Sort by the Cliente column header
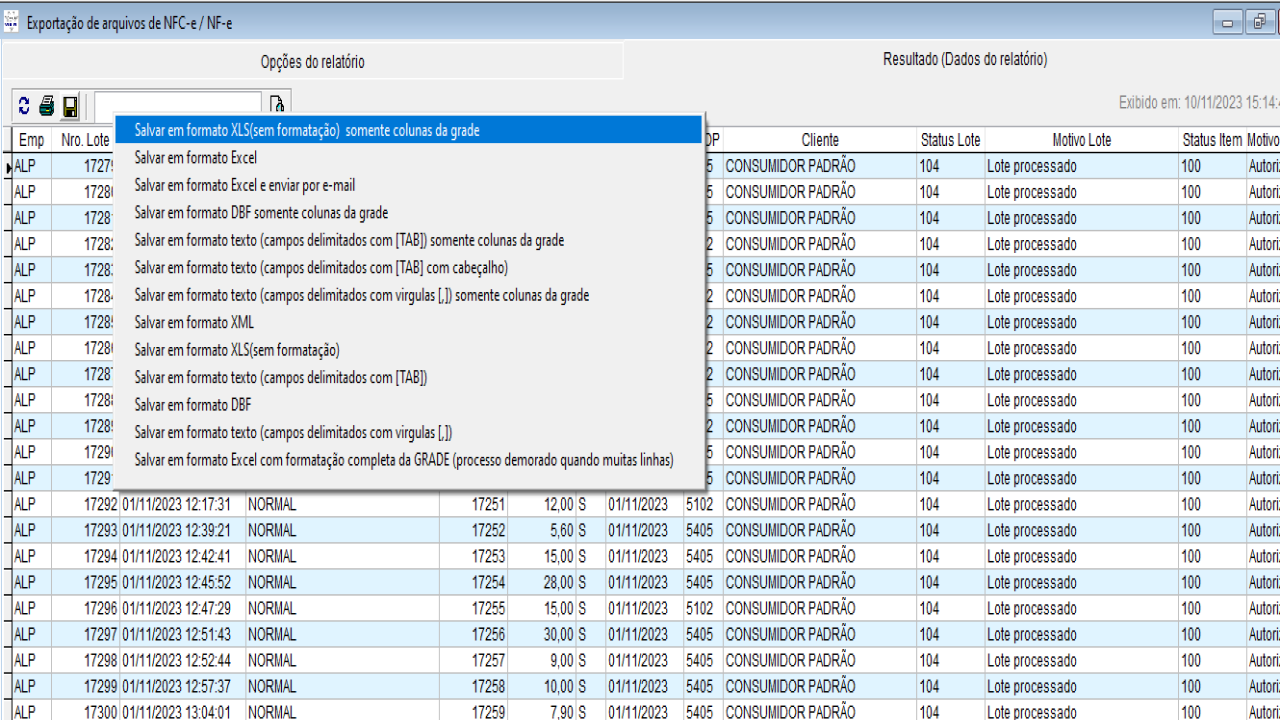This screenshot has height=720, width=1280. coord(820,140)
